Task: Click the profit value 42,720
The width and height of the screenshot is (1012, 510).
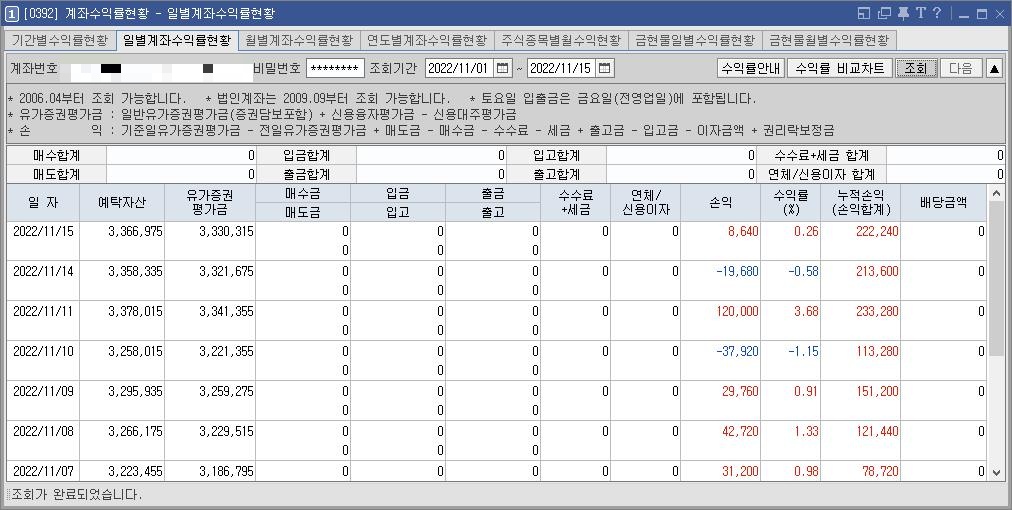Action: point(740,432)
